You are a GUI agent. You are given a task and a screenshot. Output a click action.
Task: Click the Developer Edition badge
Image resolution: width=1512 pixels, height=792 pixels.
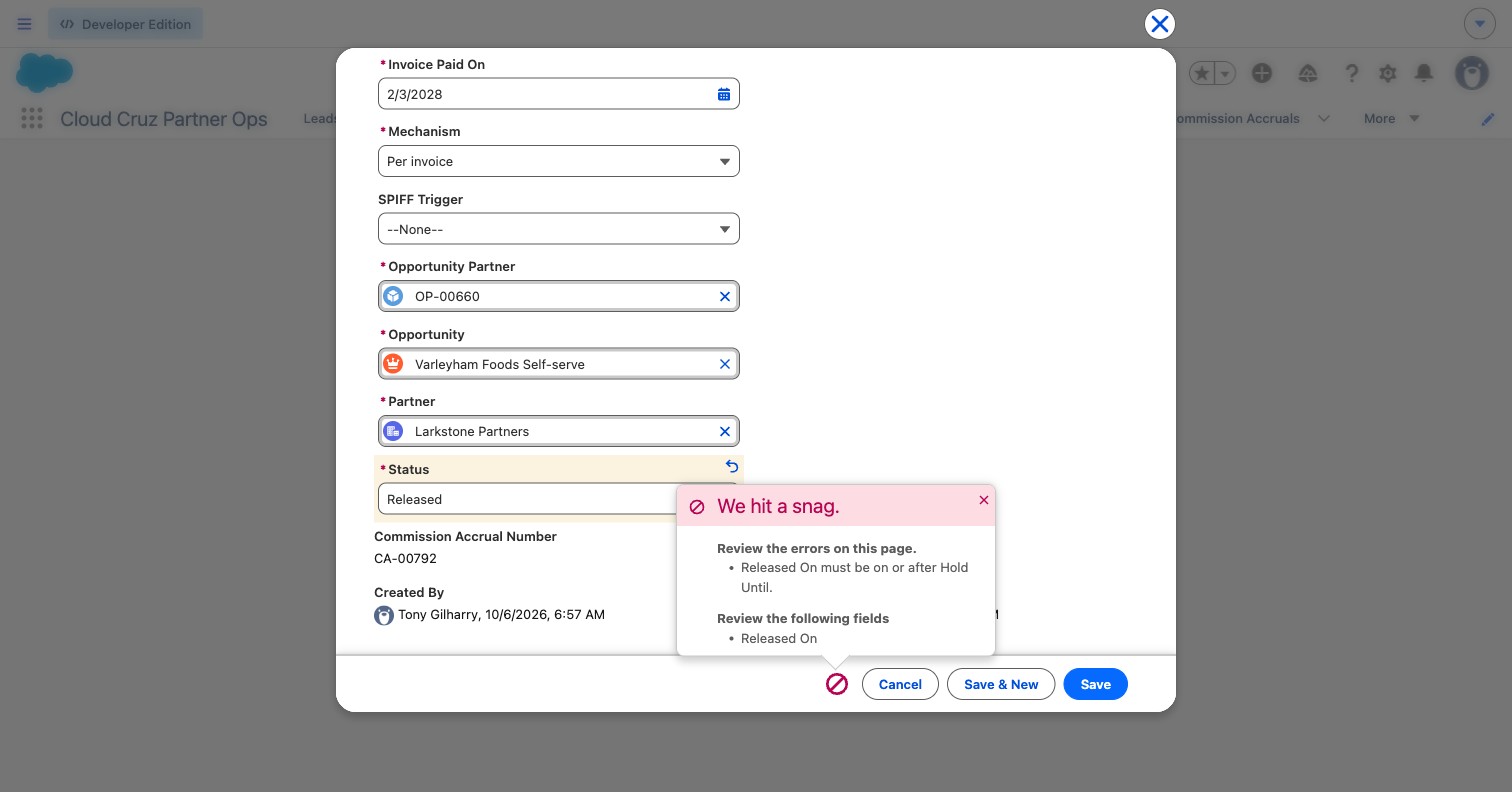tap(125, 24)
